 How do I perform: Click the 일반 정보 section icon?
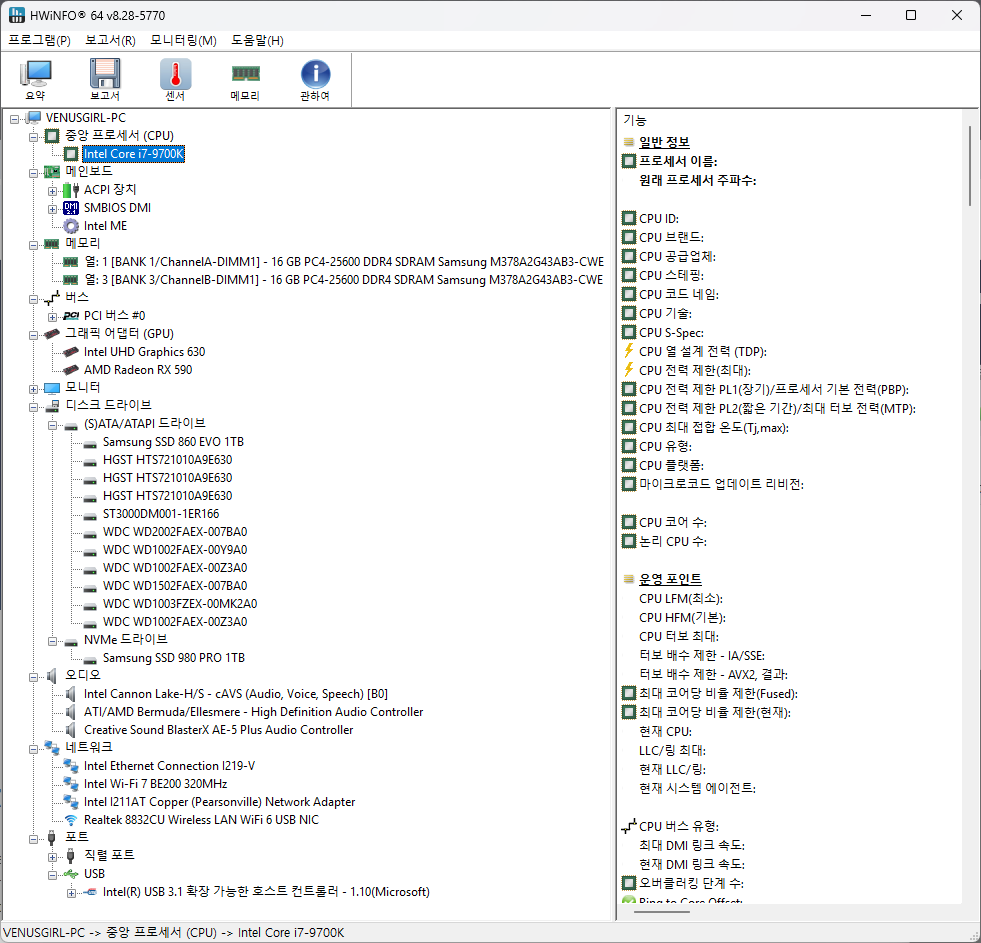[x=629, y=142]
